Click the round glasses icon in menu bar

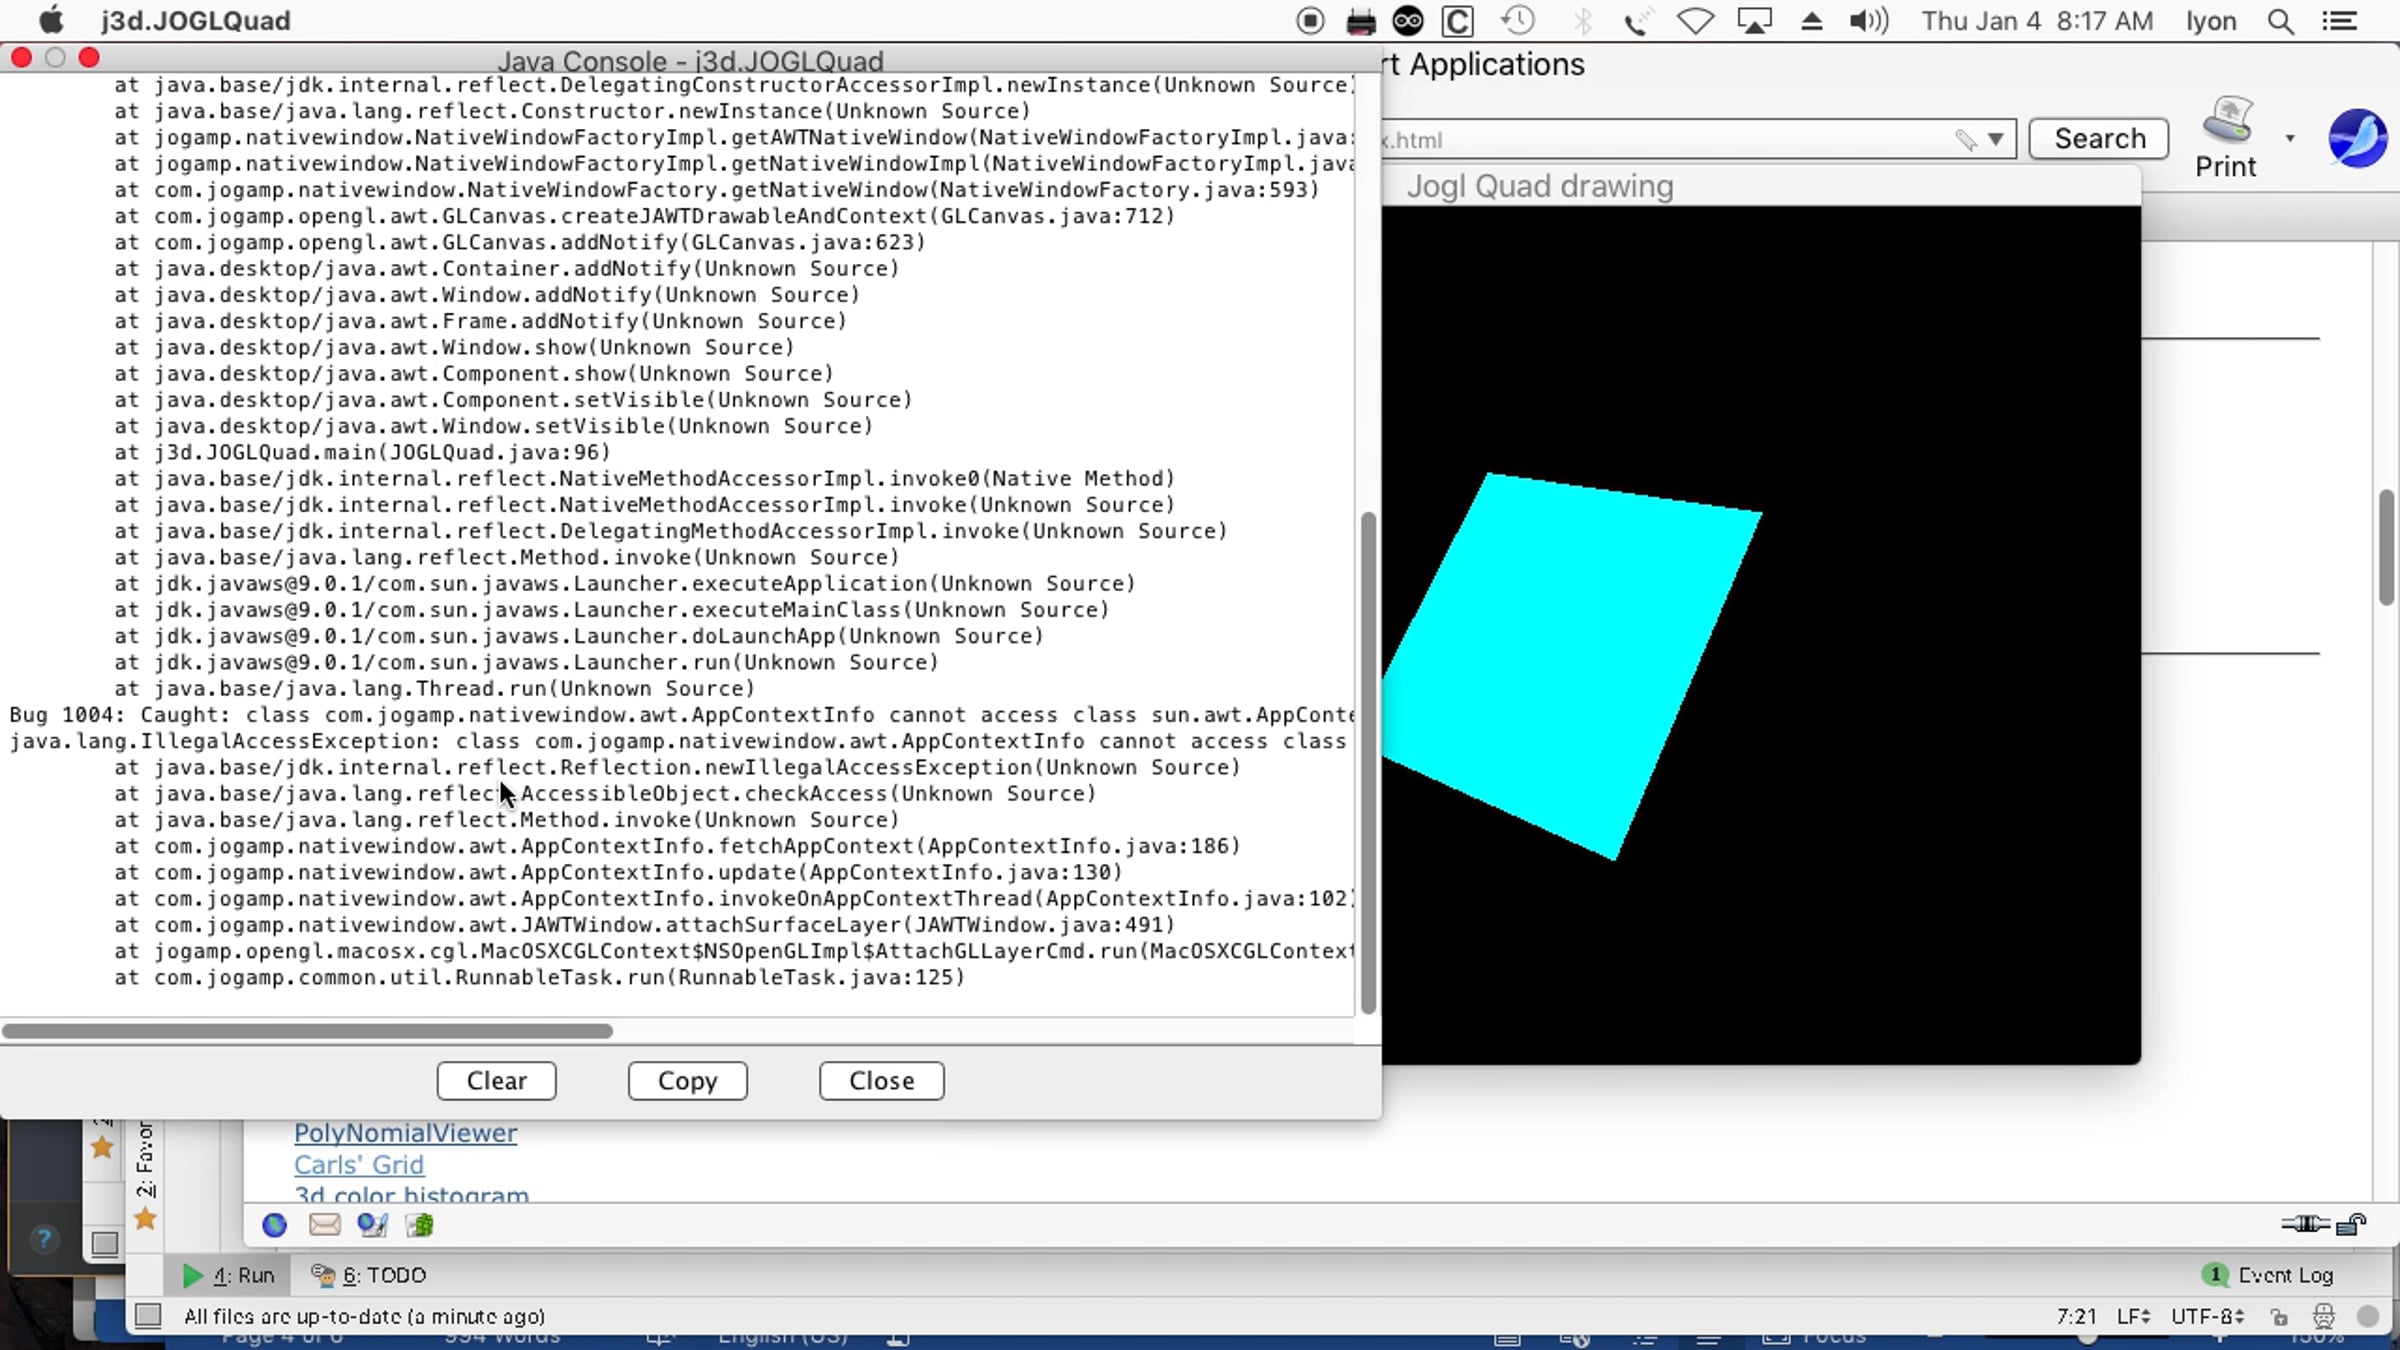(1408, 20)
